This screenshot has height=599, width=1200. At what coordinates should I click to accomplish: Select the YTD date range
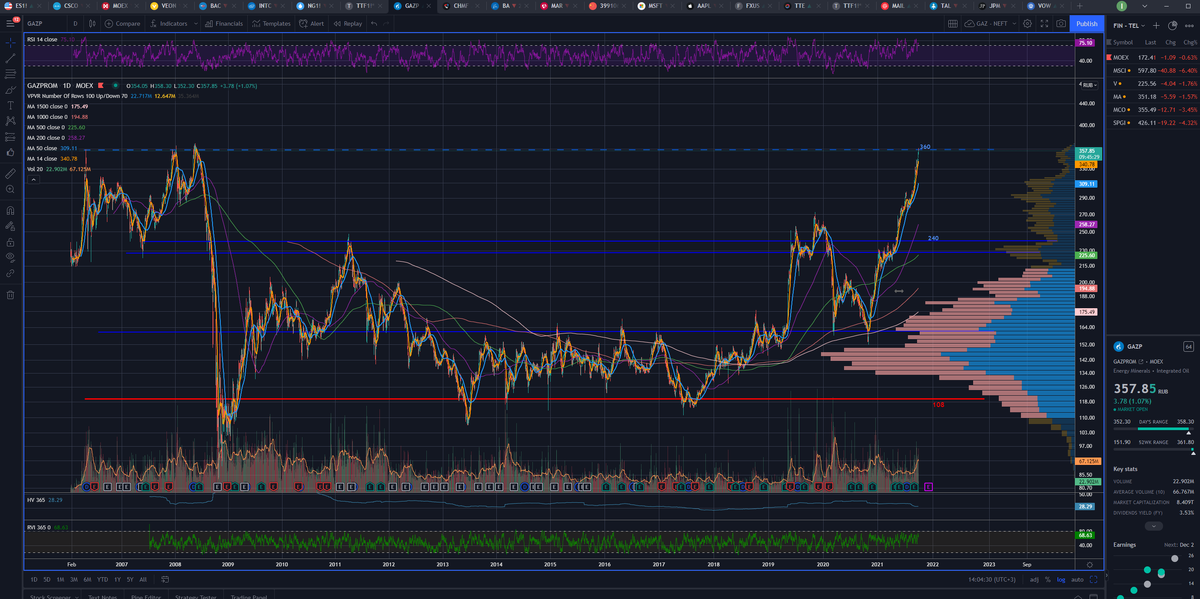click(101, 579)
